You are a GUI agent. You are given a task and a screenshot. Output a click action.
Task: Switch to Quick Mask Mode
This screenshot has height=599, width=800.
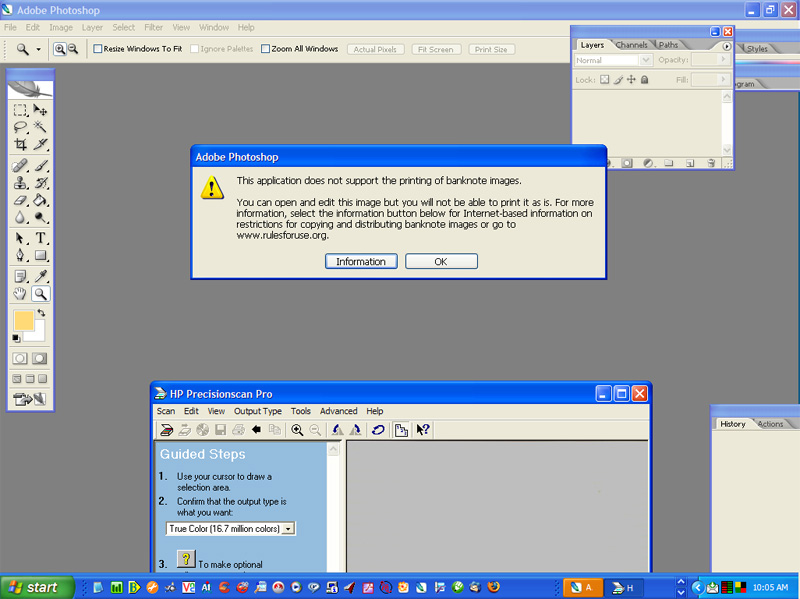pos(40,358)
